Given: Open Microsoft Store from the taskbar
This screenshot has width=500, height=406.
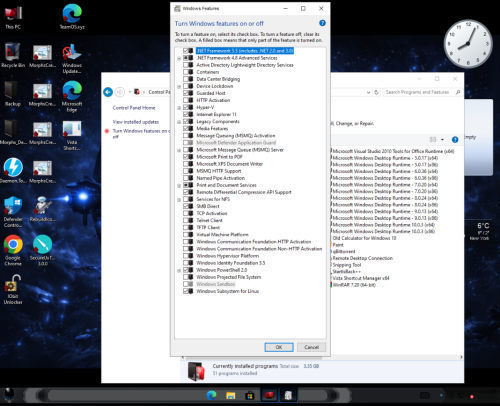Looking at the screenshot, I should (249, 395).
